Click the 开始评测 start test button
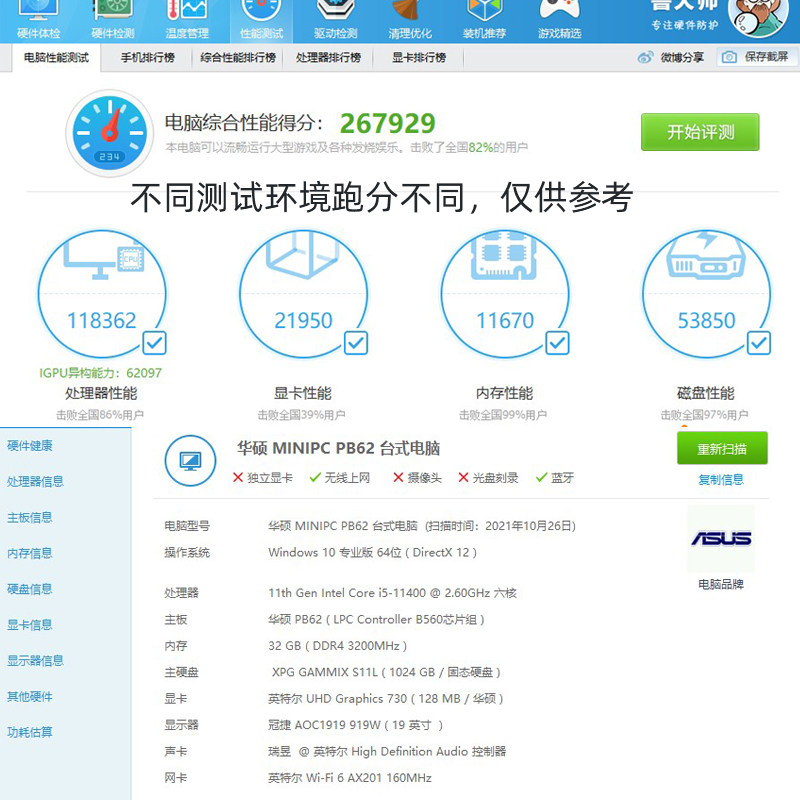The image size is (800, 800). point(700,132)
